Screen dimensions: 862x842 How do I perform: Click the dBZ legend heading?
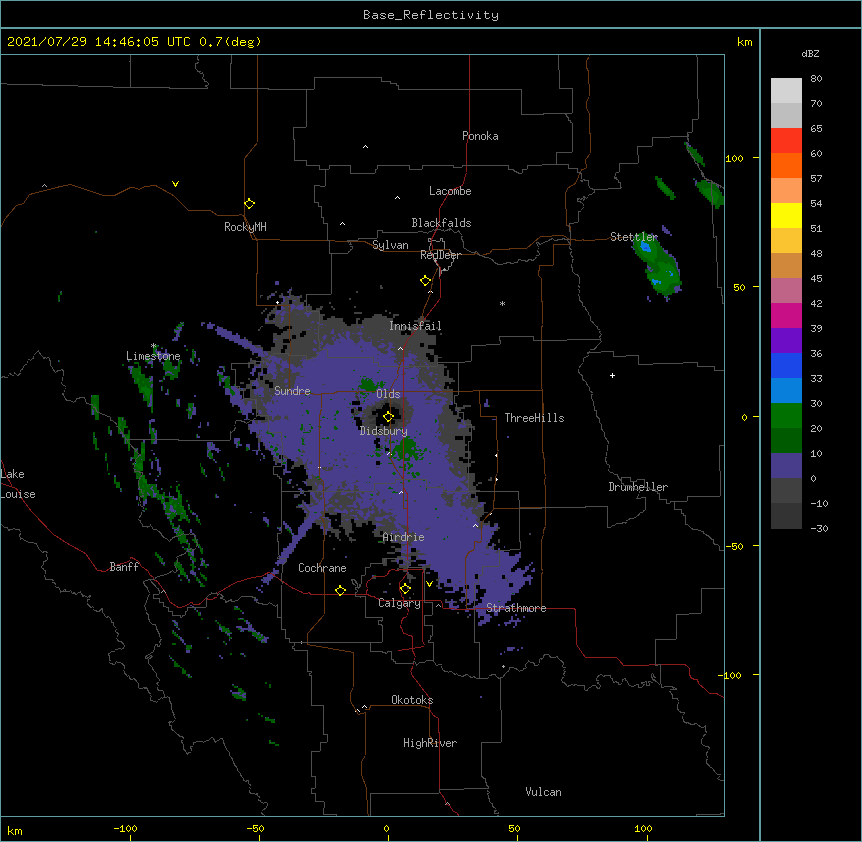tap(810, 53)
